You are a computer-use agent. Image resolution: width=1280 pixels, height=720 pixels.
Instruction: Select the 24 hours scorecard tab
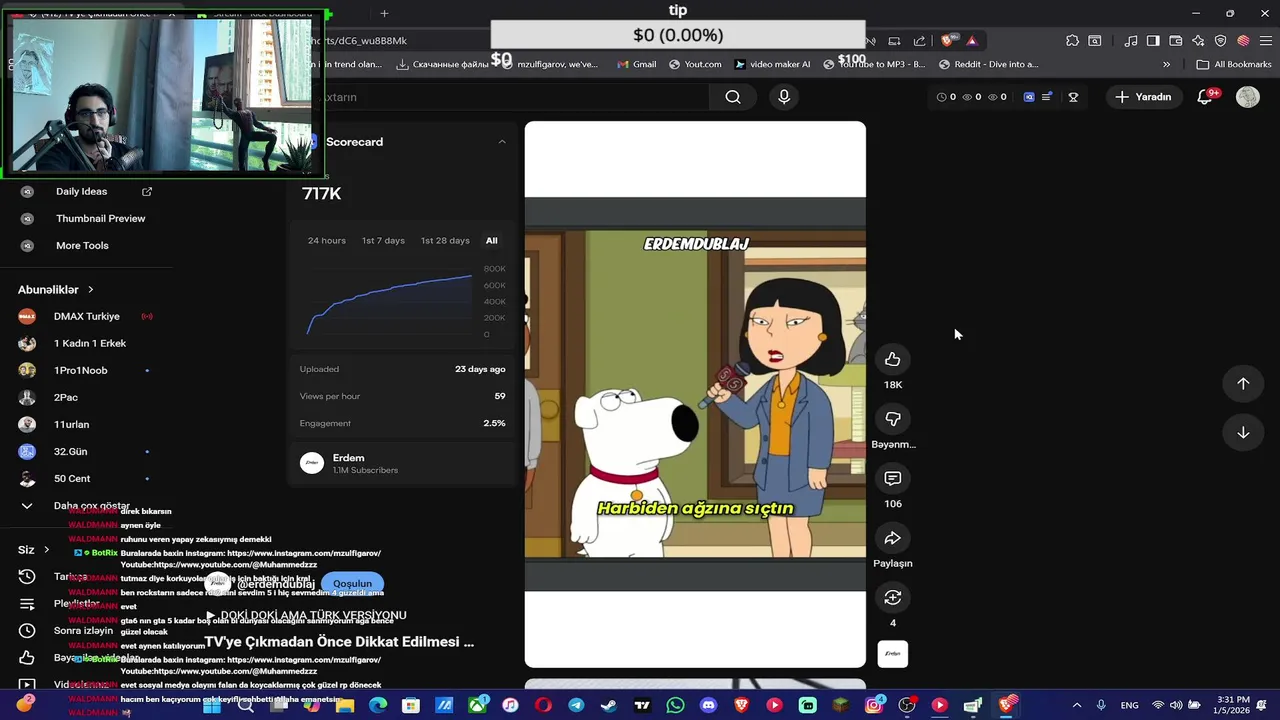click(327, 241)
